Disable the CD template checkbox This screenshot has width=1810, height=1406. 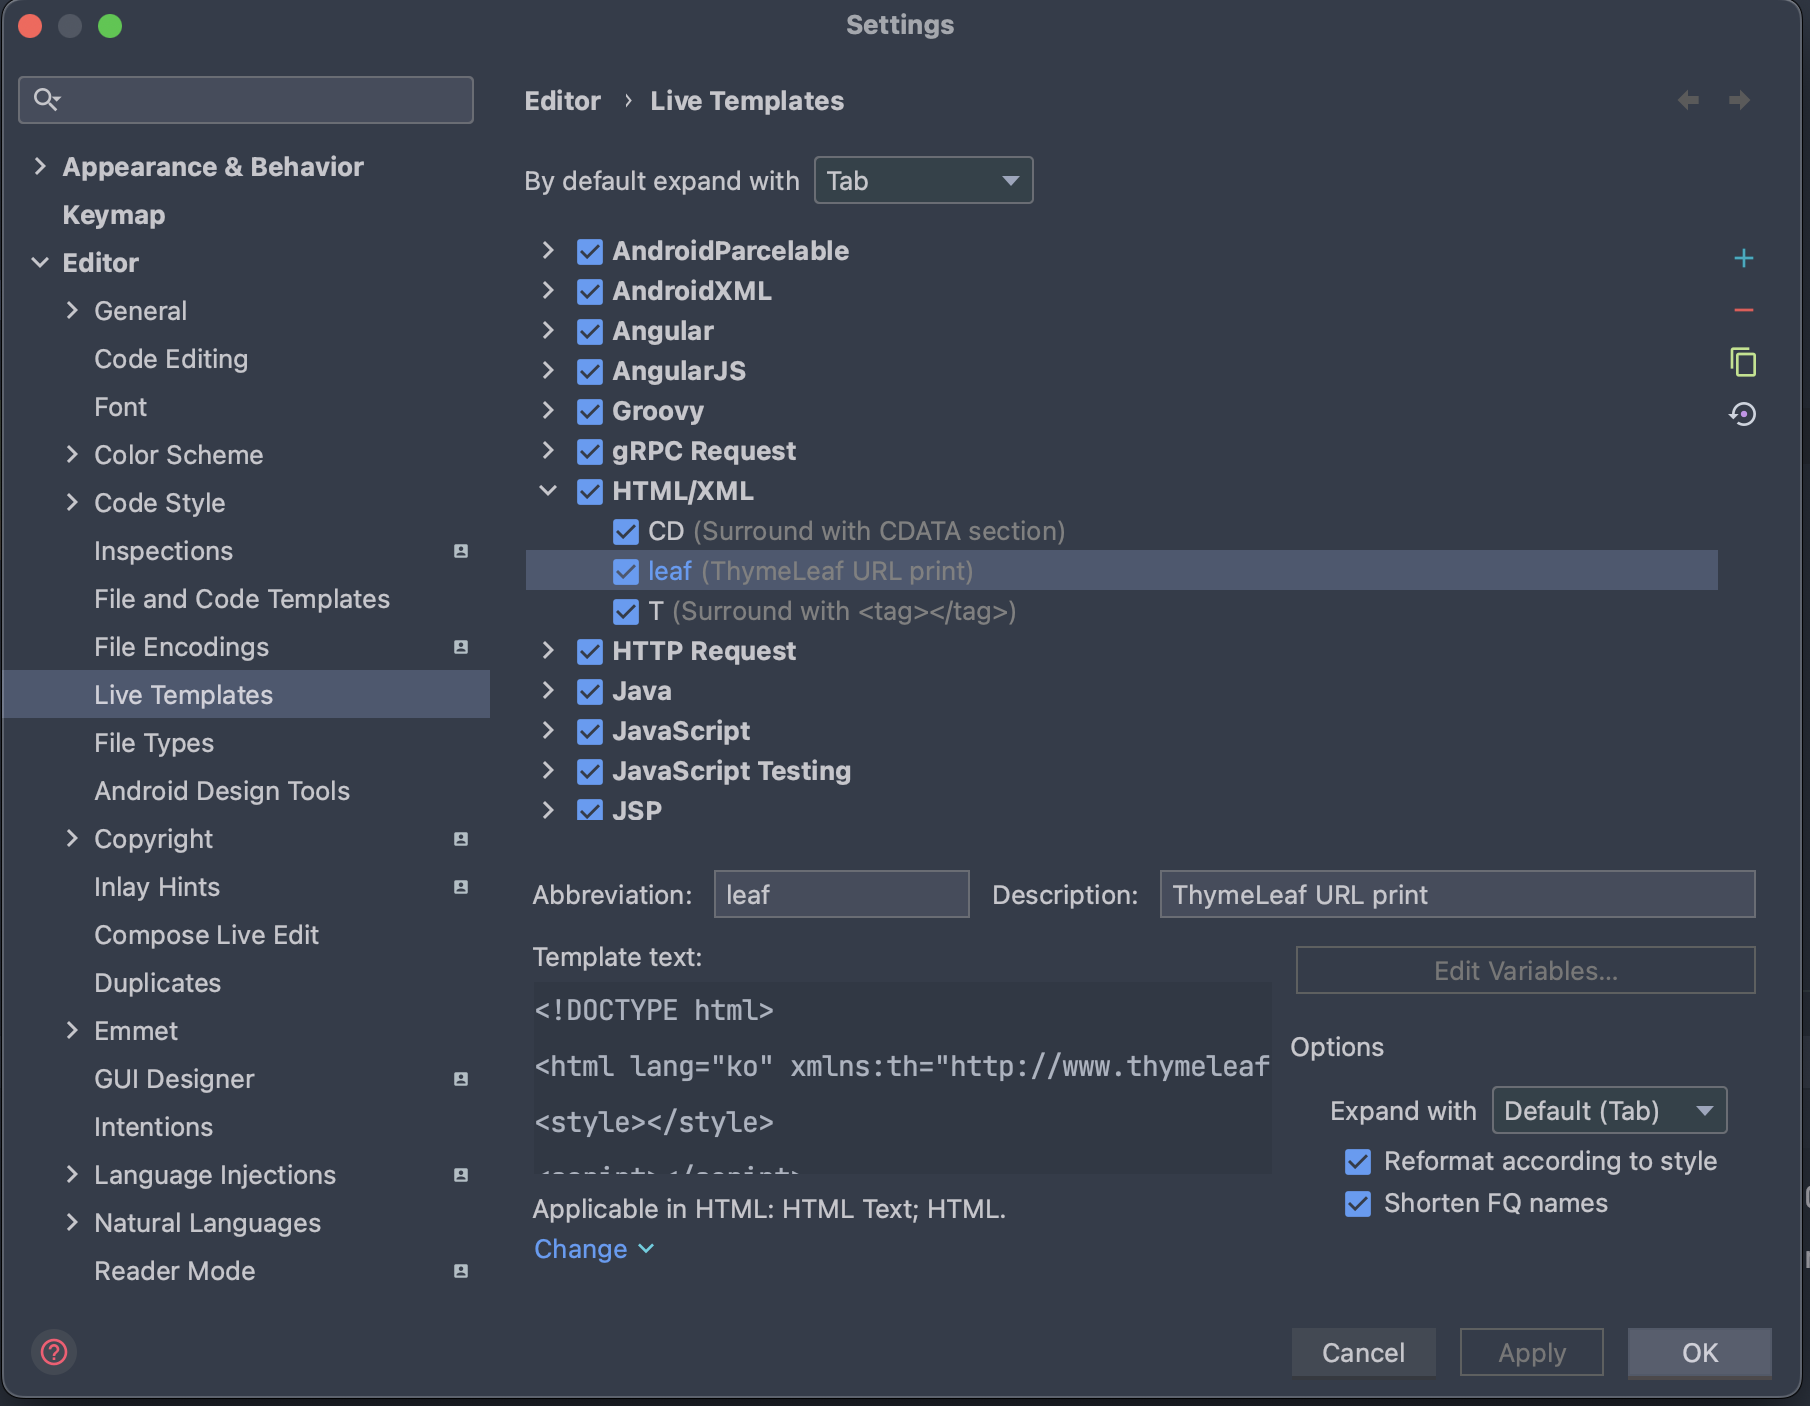626,531
